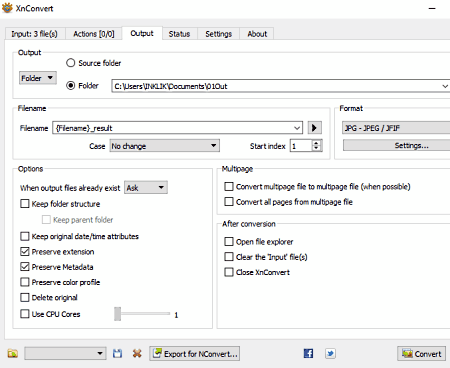Check Clear the 'Input' file(s)
Viewport: 450px width, 368px height.
(x=229, y=257)
